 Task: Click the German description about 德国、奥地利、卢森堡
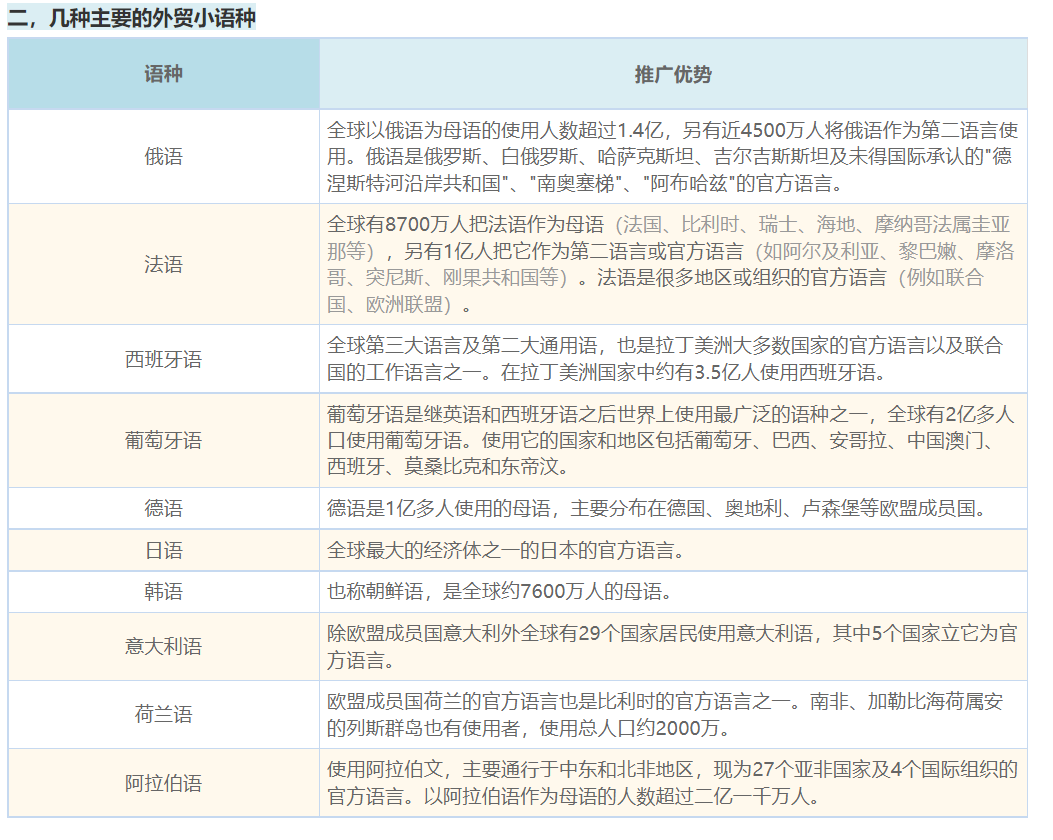657,509
